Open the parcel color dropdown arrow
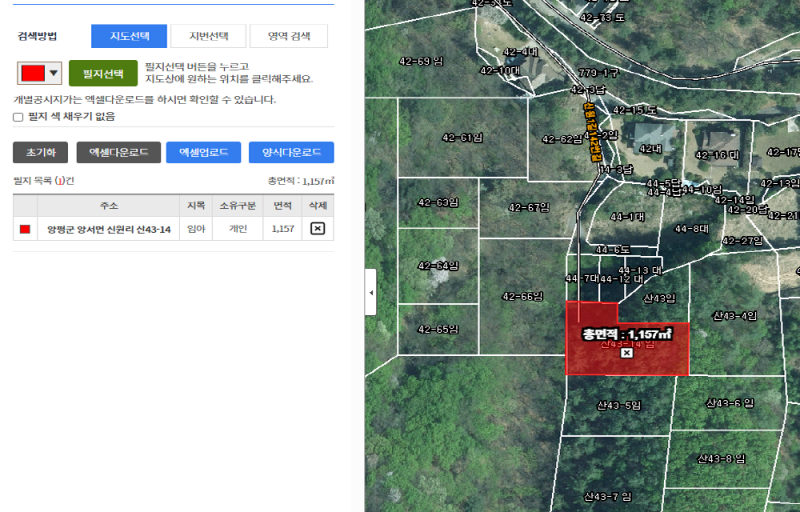 (53, 73)
